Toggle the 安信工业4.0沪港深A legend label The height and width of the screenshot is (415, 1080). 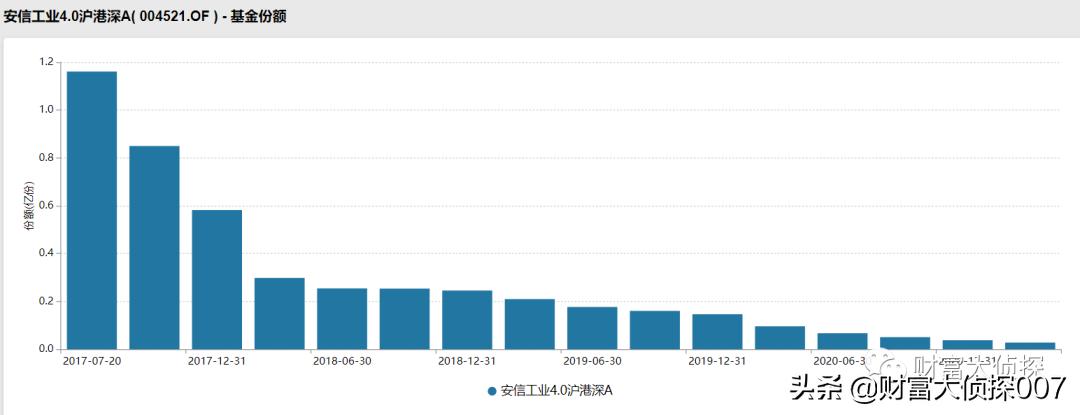pos(557,391)
